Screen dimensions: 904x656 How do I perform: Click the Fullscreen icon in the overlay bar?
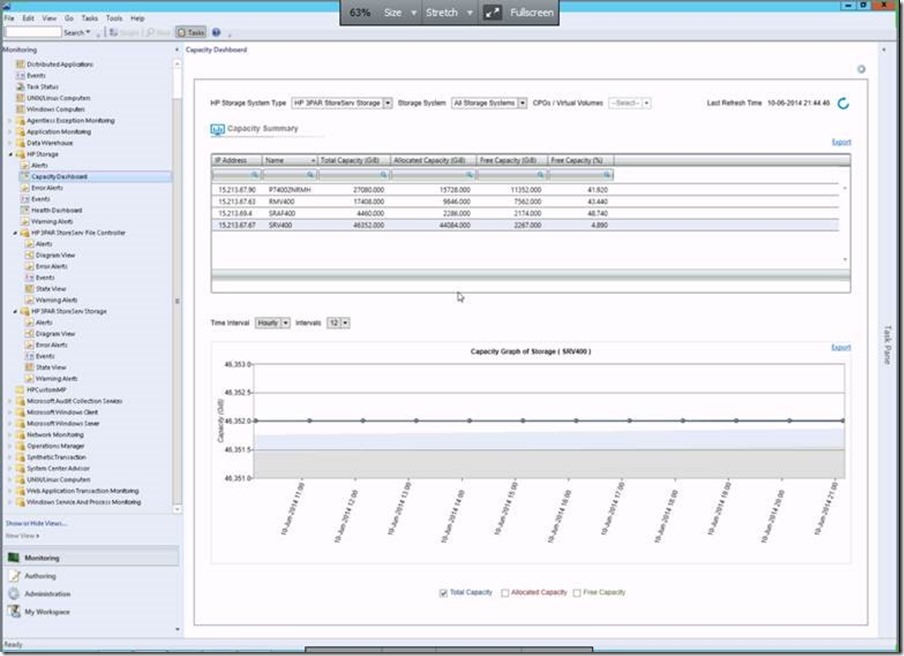[x=492, y=13]
